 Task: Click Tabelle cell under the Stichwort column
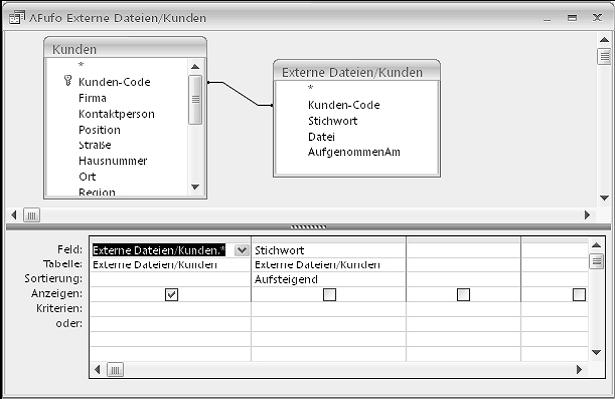329,265
